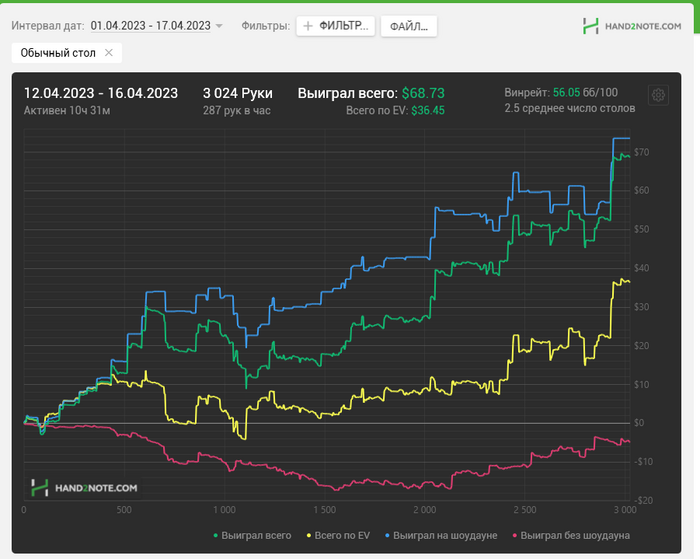Screen dimensions: 700x559
Task: Click the 287 рук в час label
Action: click(237, 110)
